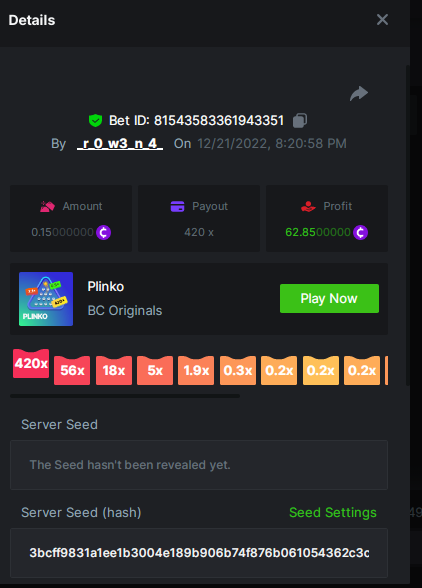Click the share arrow icon

click(359, 94)
